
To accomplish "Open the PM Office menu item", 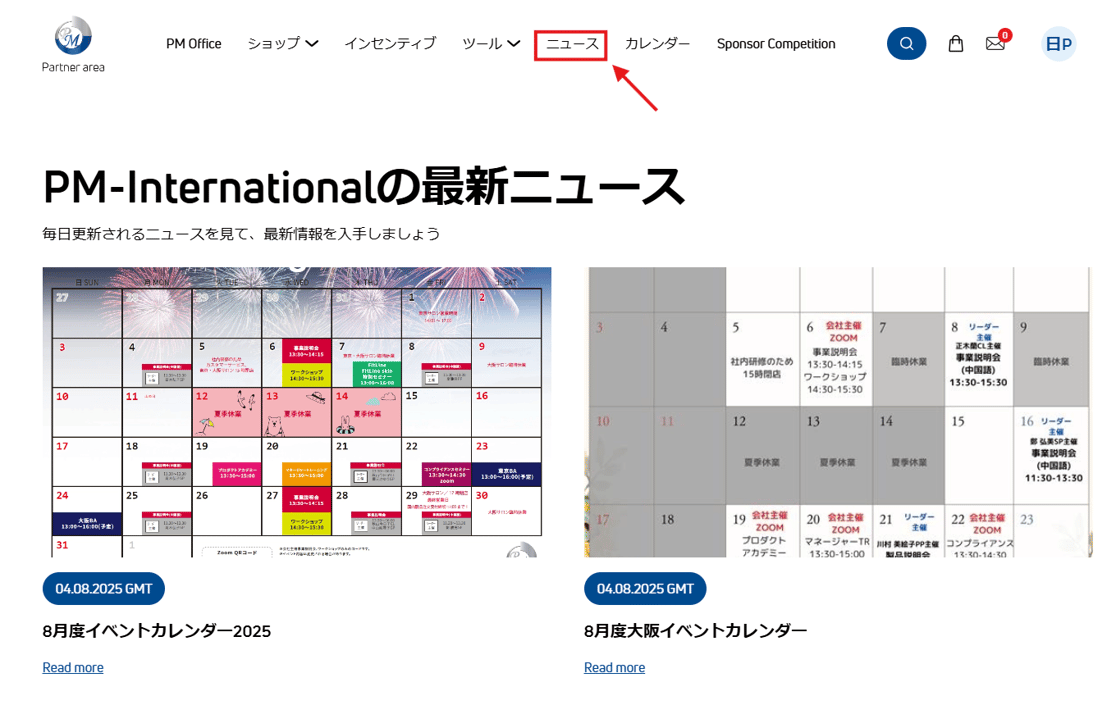I will point(194,43).
